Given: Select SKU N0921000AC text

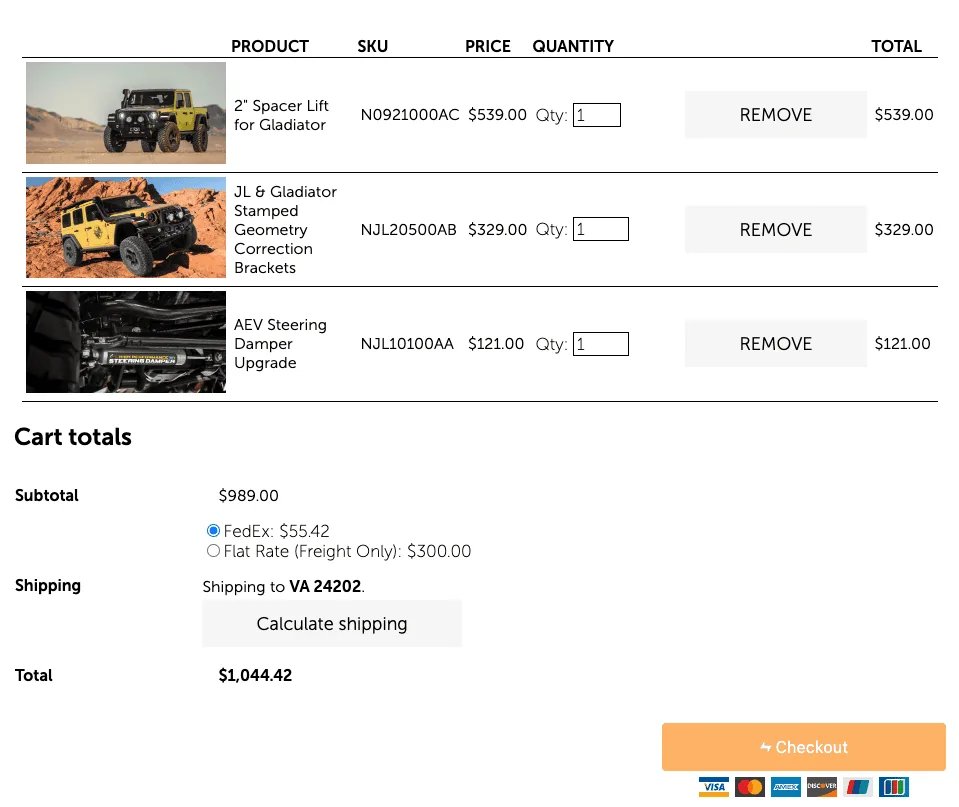Looking at the screenshot, I should click(x=410, y=115).
